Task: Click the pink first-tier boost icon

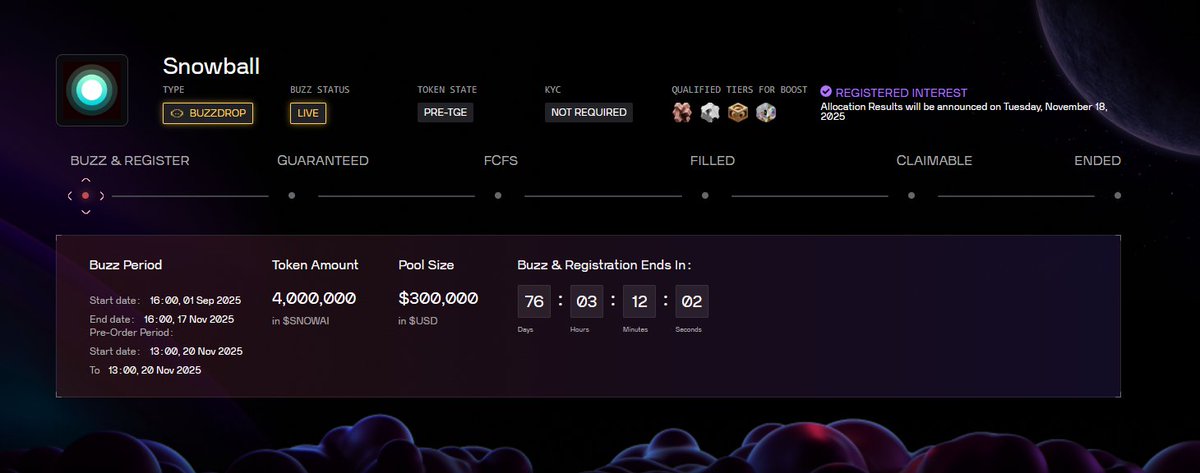Action: point(683,112)
